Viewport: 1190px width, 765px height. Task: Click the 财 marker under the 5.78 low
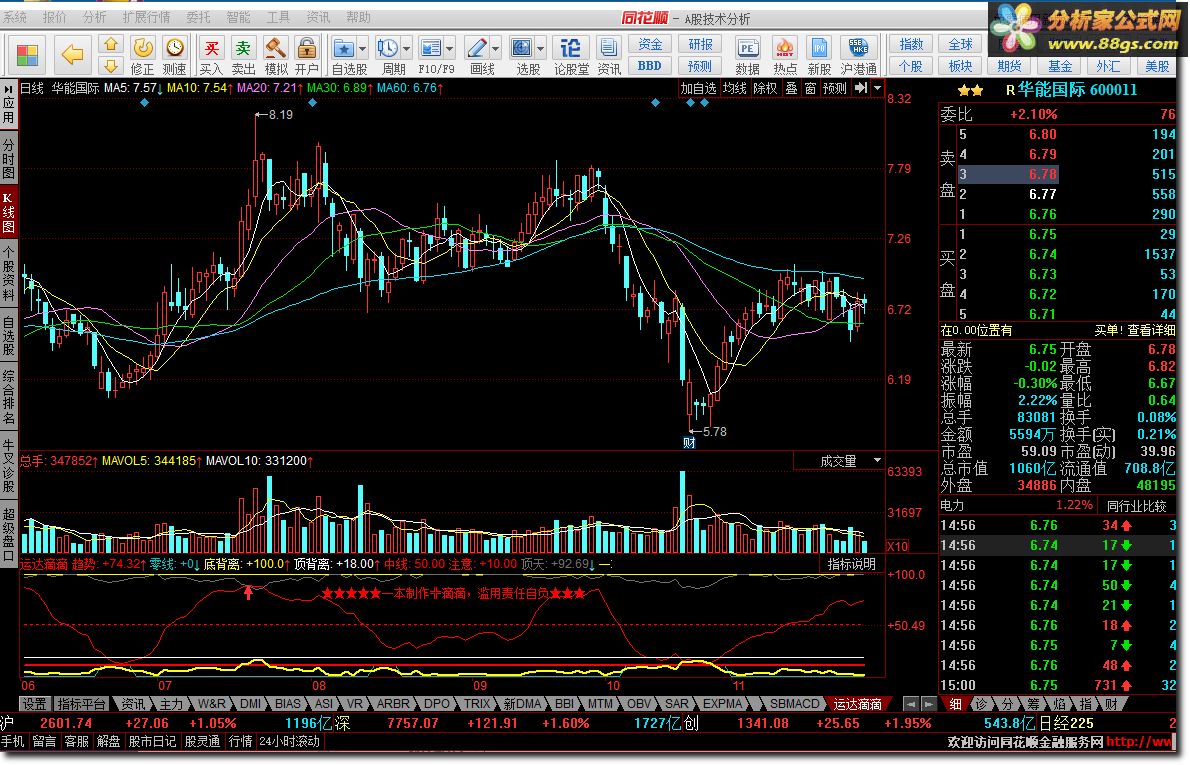[x=689, y=442]
